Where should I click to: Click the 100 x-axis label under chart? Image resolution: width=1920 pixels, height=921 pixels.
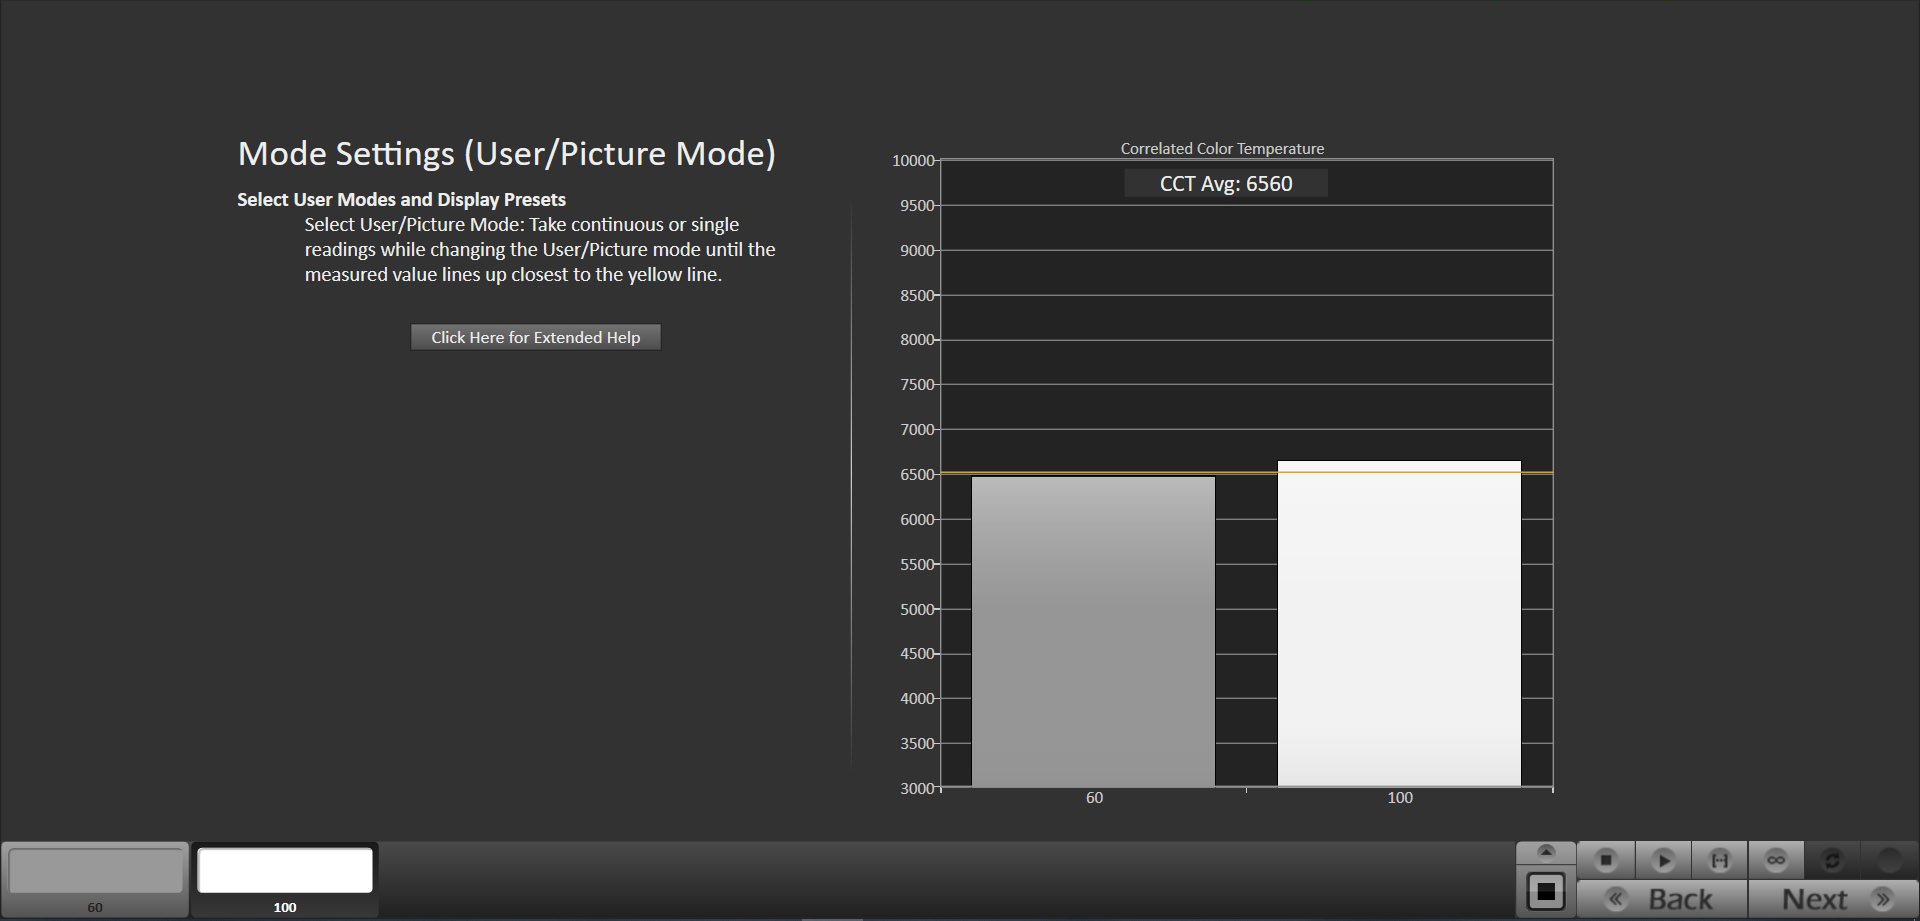click(x=1400, y=797)
